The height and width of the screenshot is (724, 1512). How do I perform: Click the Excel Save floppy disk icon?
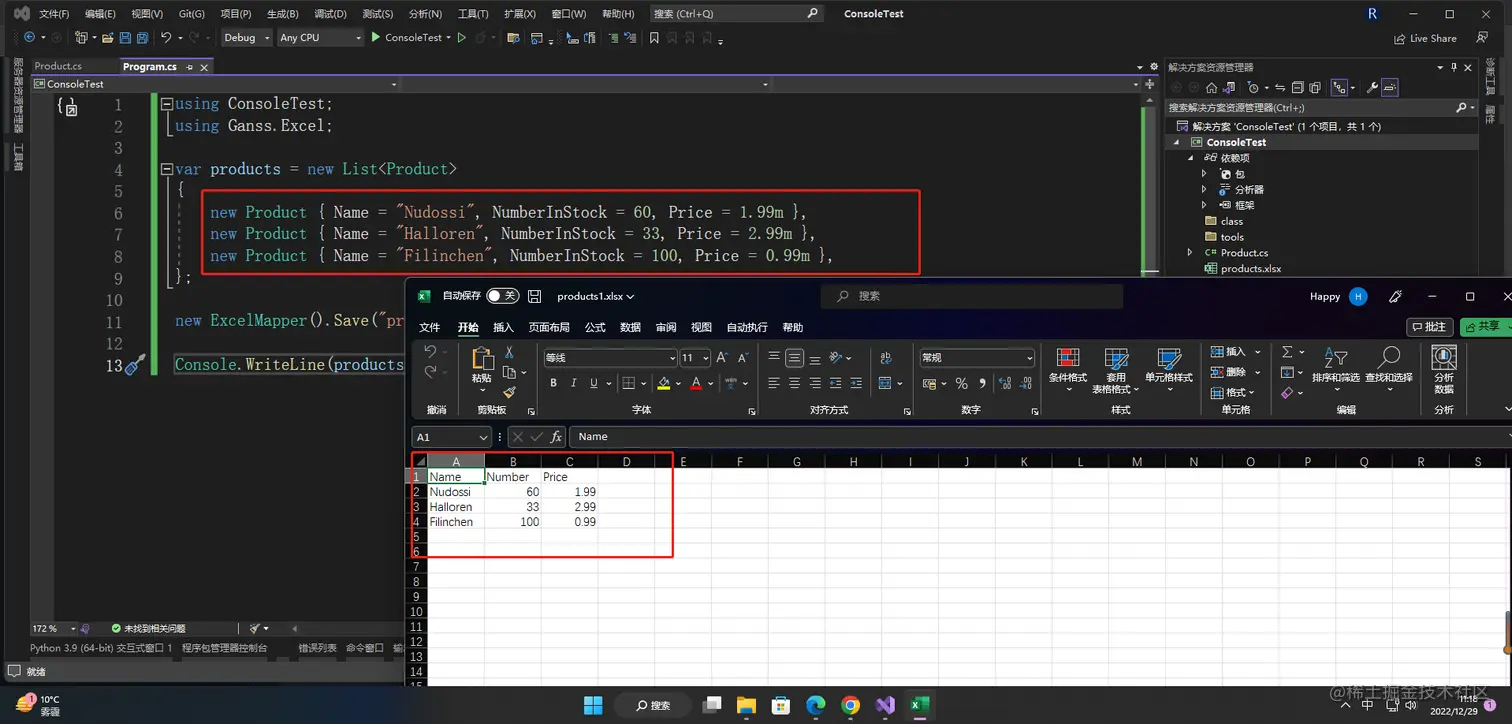click(535, 296)
